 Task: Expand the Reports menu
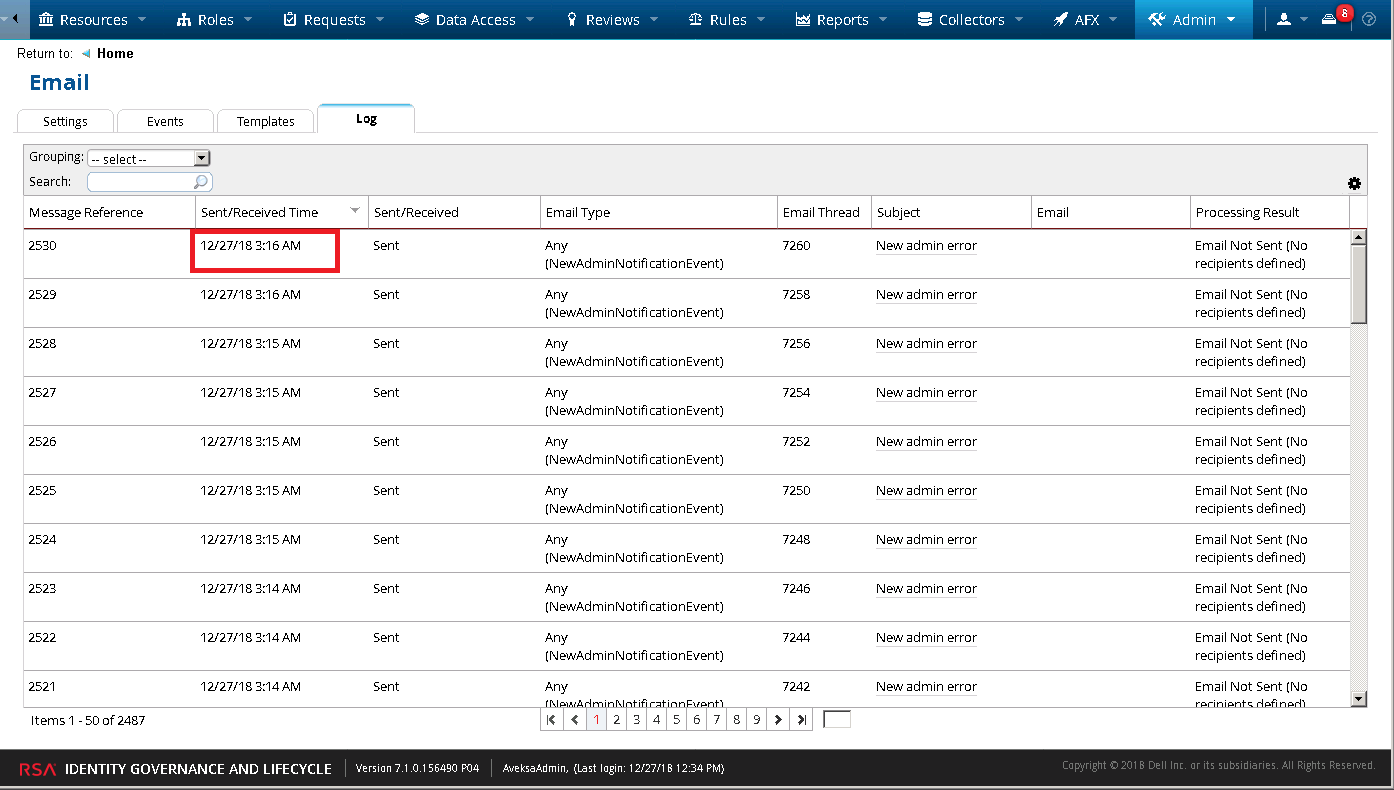pyautogui.click(x=842, y=19)
